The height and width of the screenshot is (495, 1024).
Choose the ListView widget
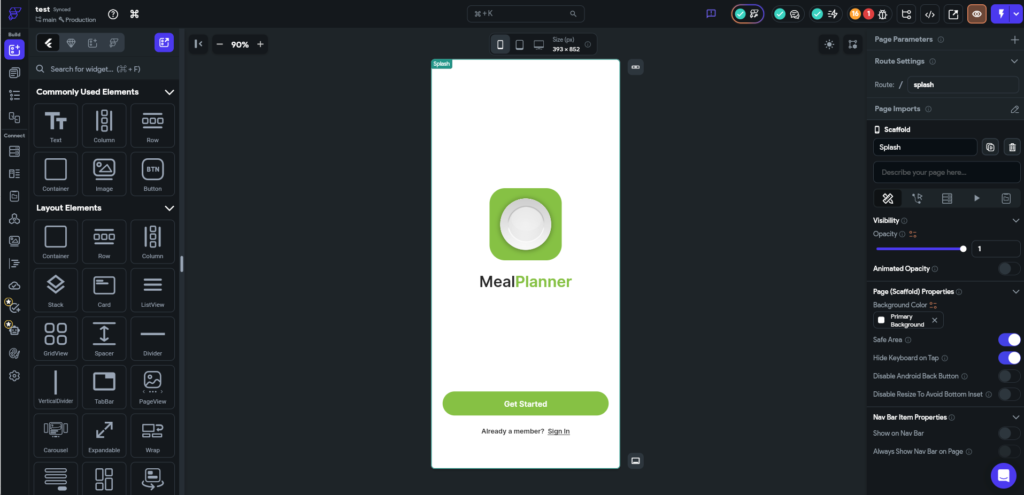pos(152,289)
